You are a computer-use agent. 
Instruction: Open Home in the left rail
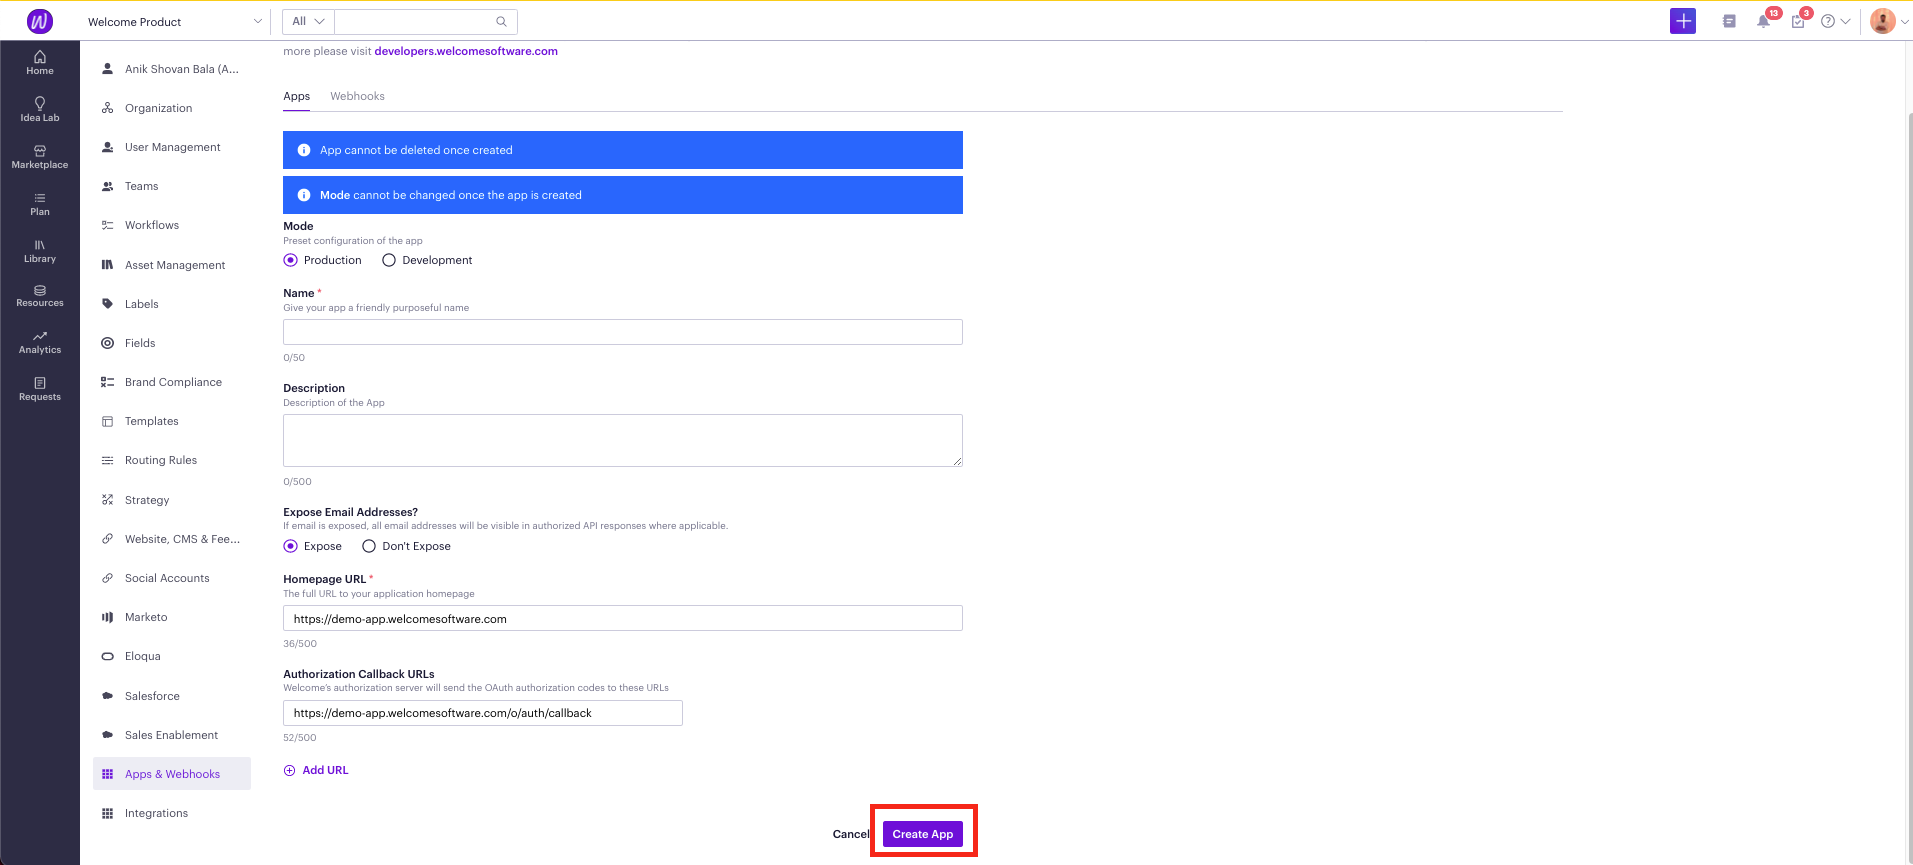click(40, 63)
